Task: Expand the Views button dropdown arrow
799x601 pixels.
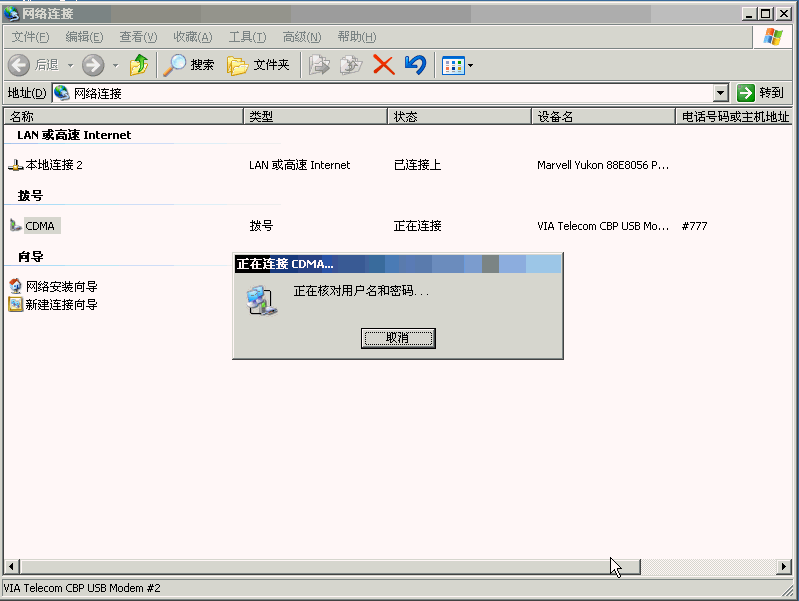Action: pos(470,65)
